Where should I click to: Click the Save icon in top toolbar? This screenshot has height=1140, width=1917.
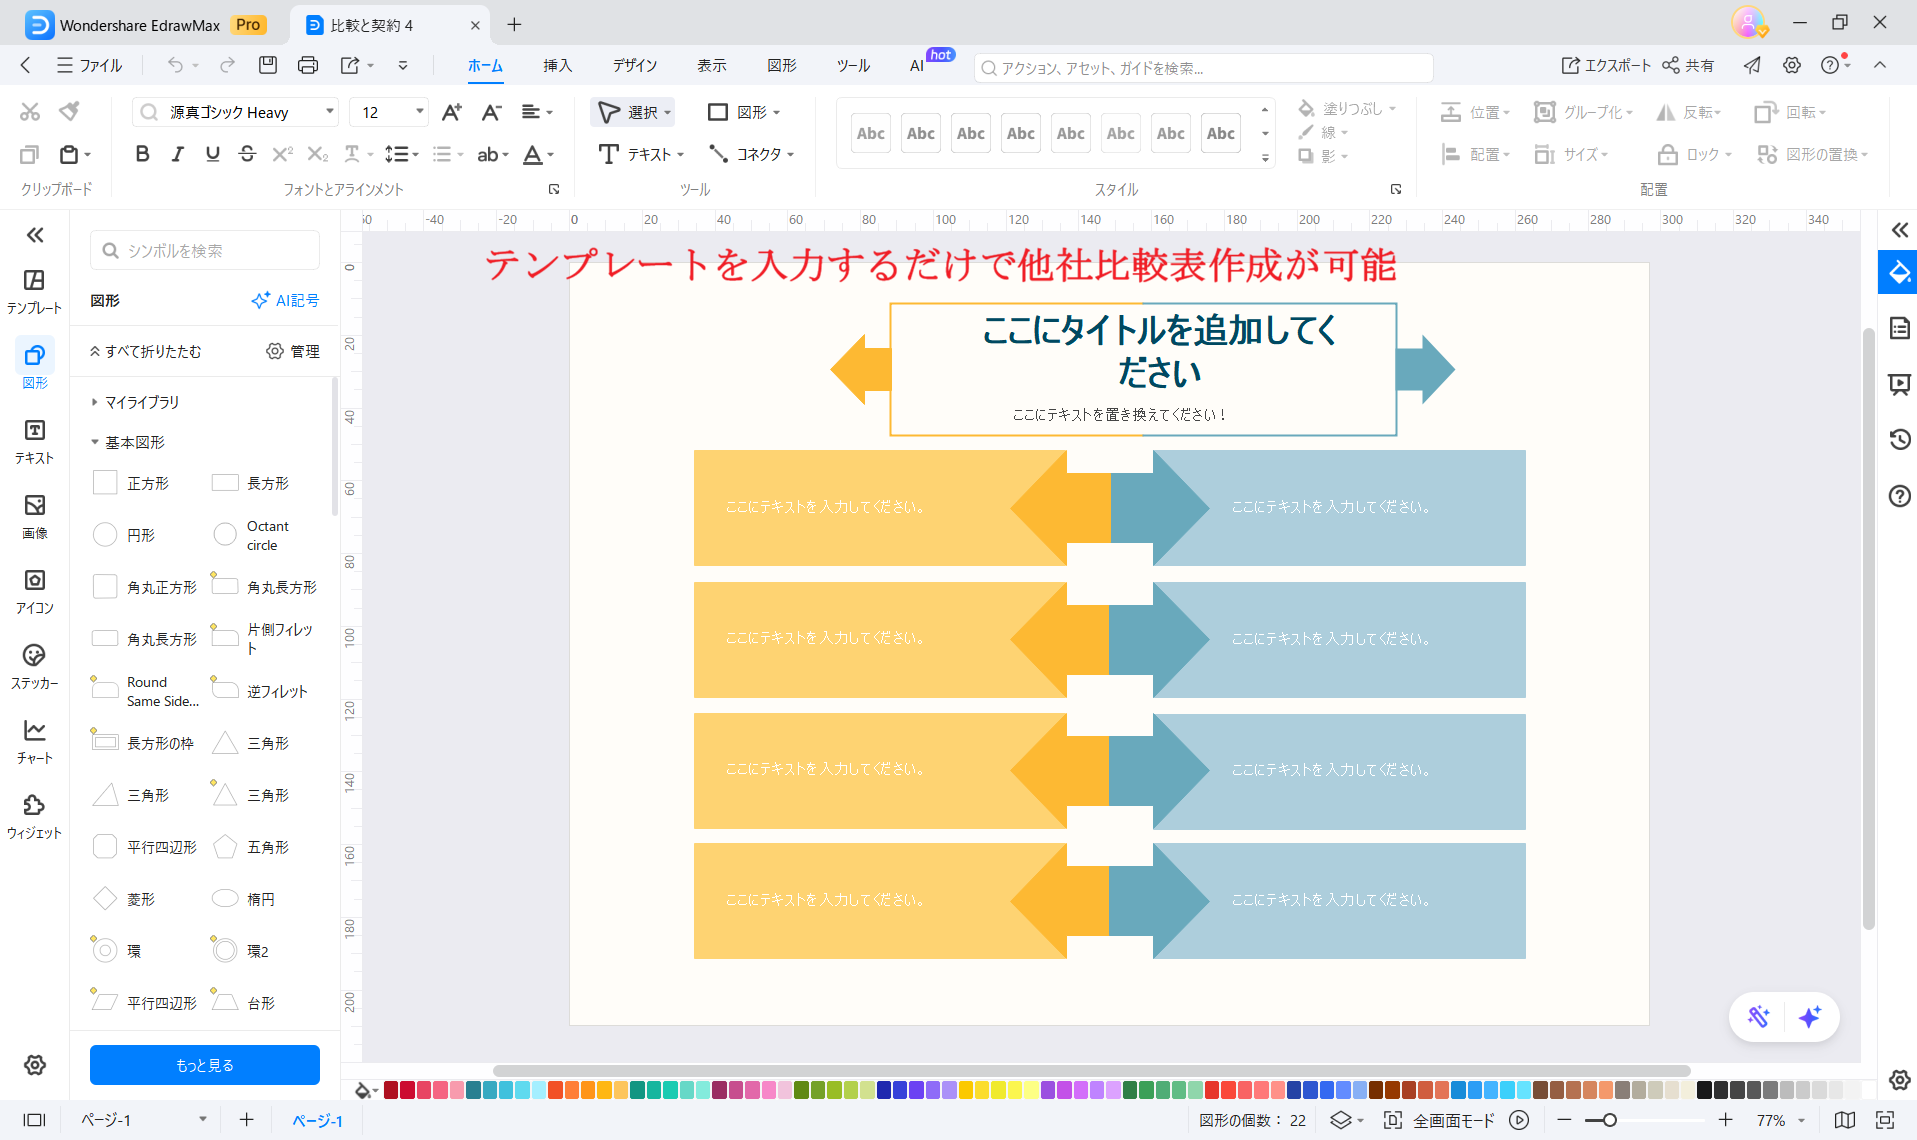pyautogui.click(x=267, y=65)
